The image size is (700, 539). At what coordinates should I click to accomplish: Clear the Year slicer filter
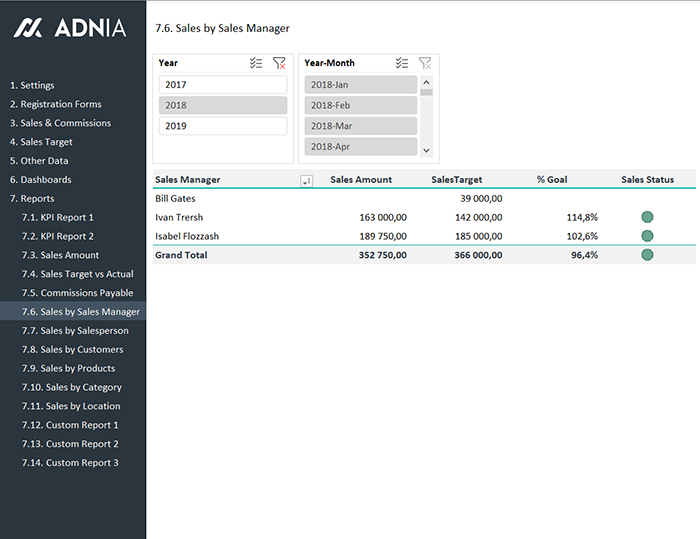(279, 63)
